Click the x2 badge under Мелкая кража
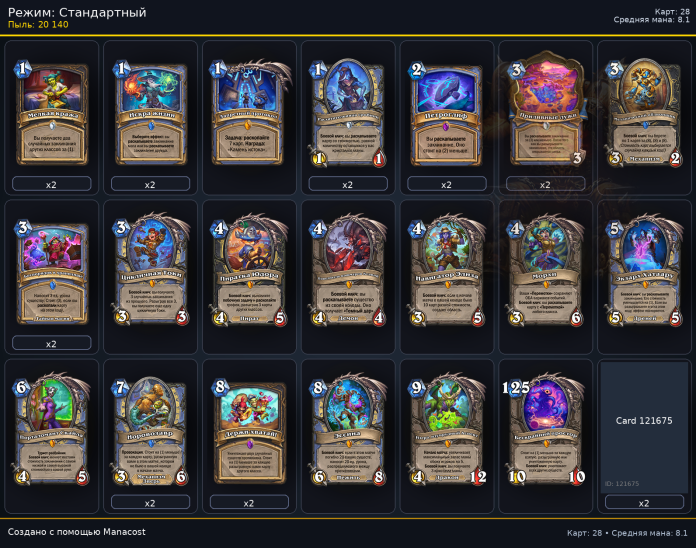The image size is (696, 548). pos(51,184)
